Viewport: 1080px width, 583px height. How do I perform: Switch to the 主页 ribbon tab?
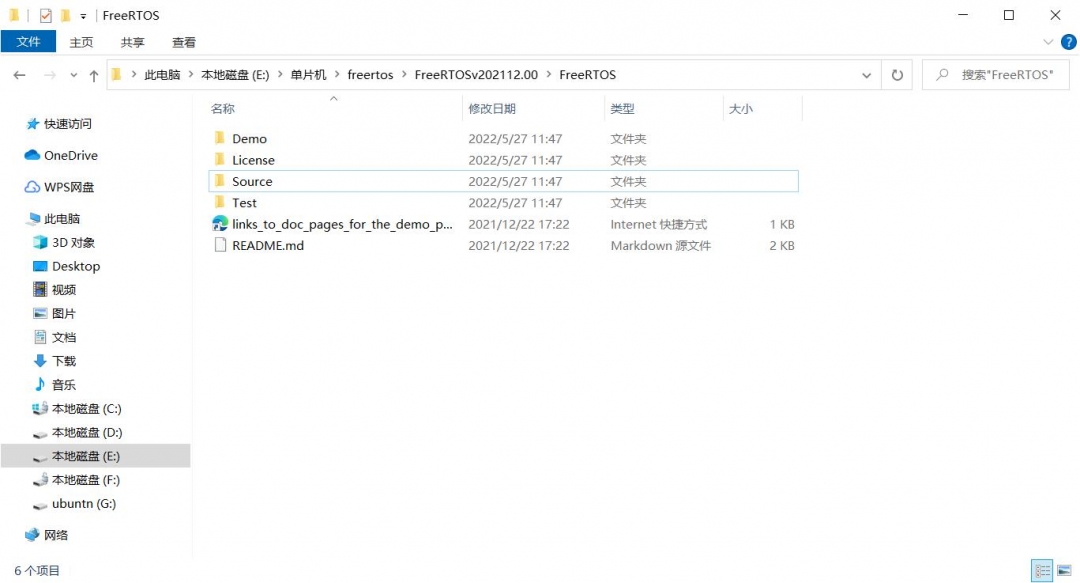[x=81, y=42]
